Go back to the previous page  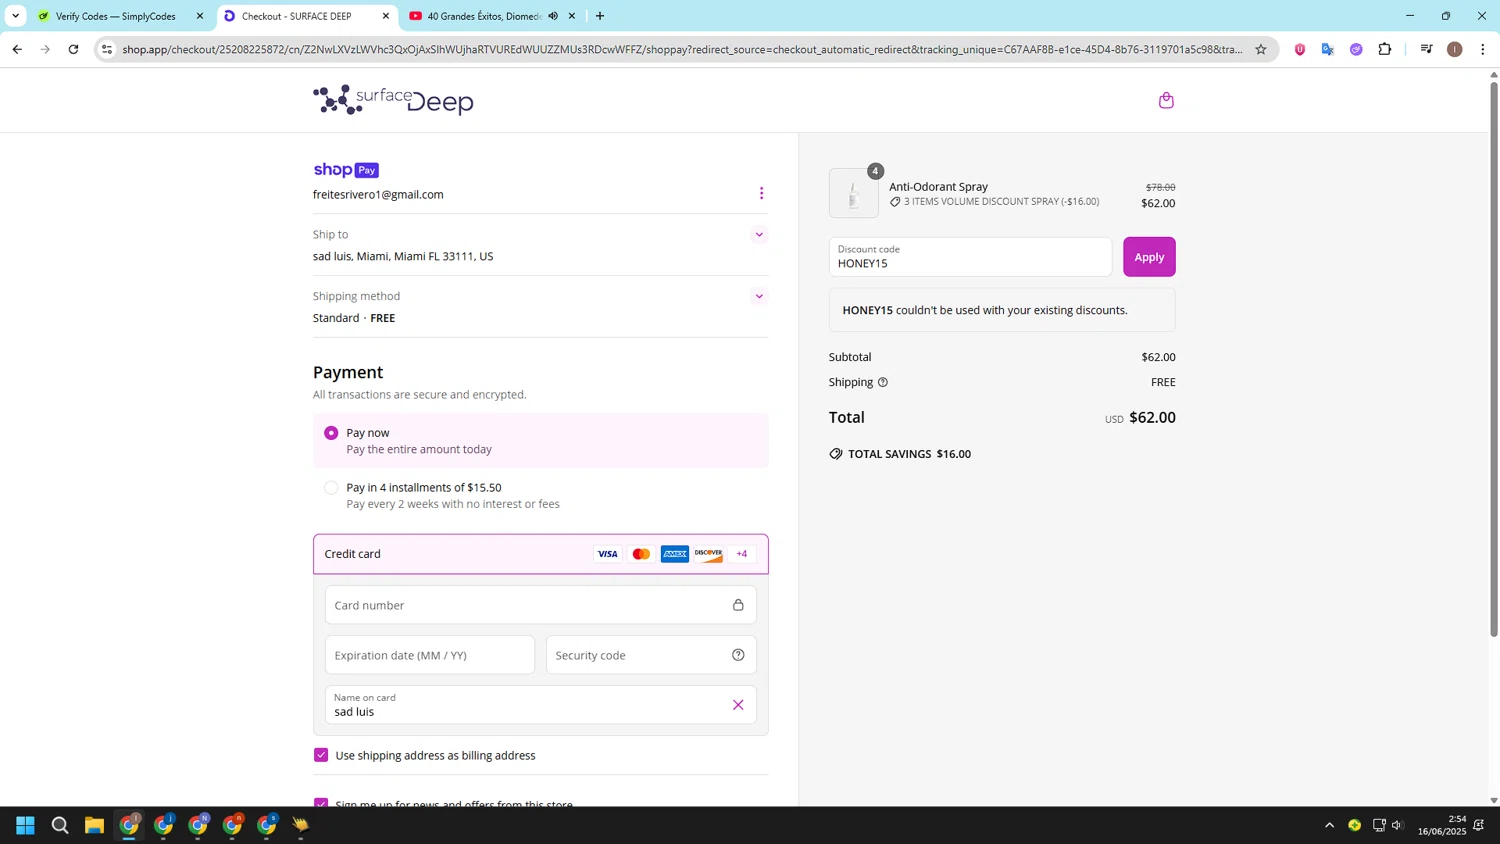(17, 49)
